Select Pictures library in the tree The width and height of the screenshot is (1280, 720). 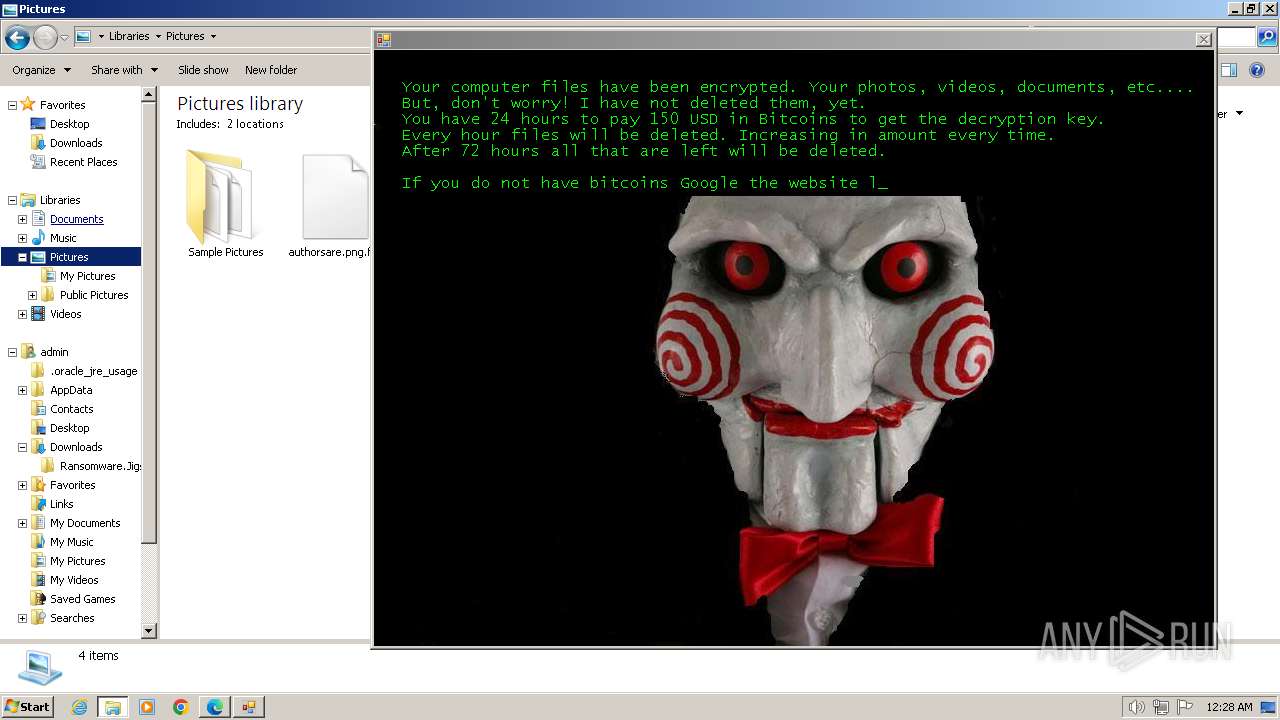click(x=69, y=257)
